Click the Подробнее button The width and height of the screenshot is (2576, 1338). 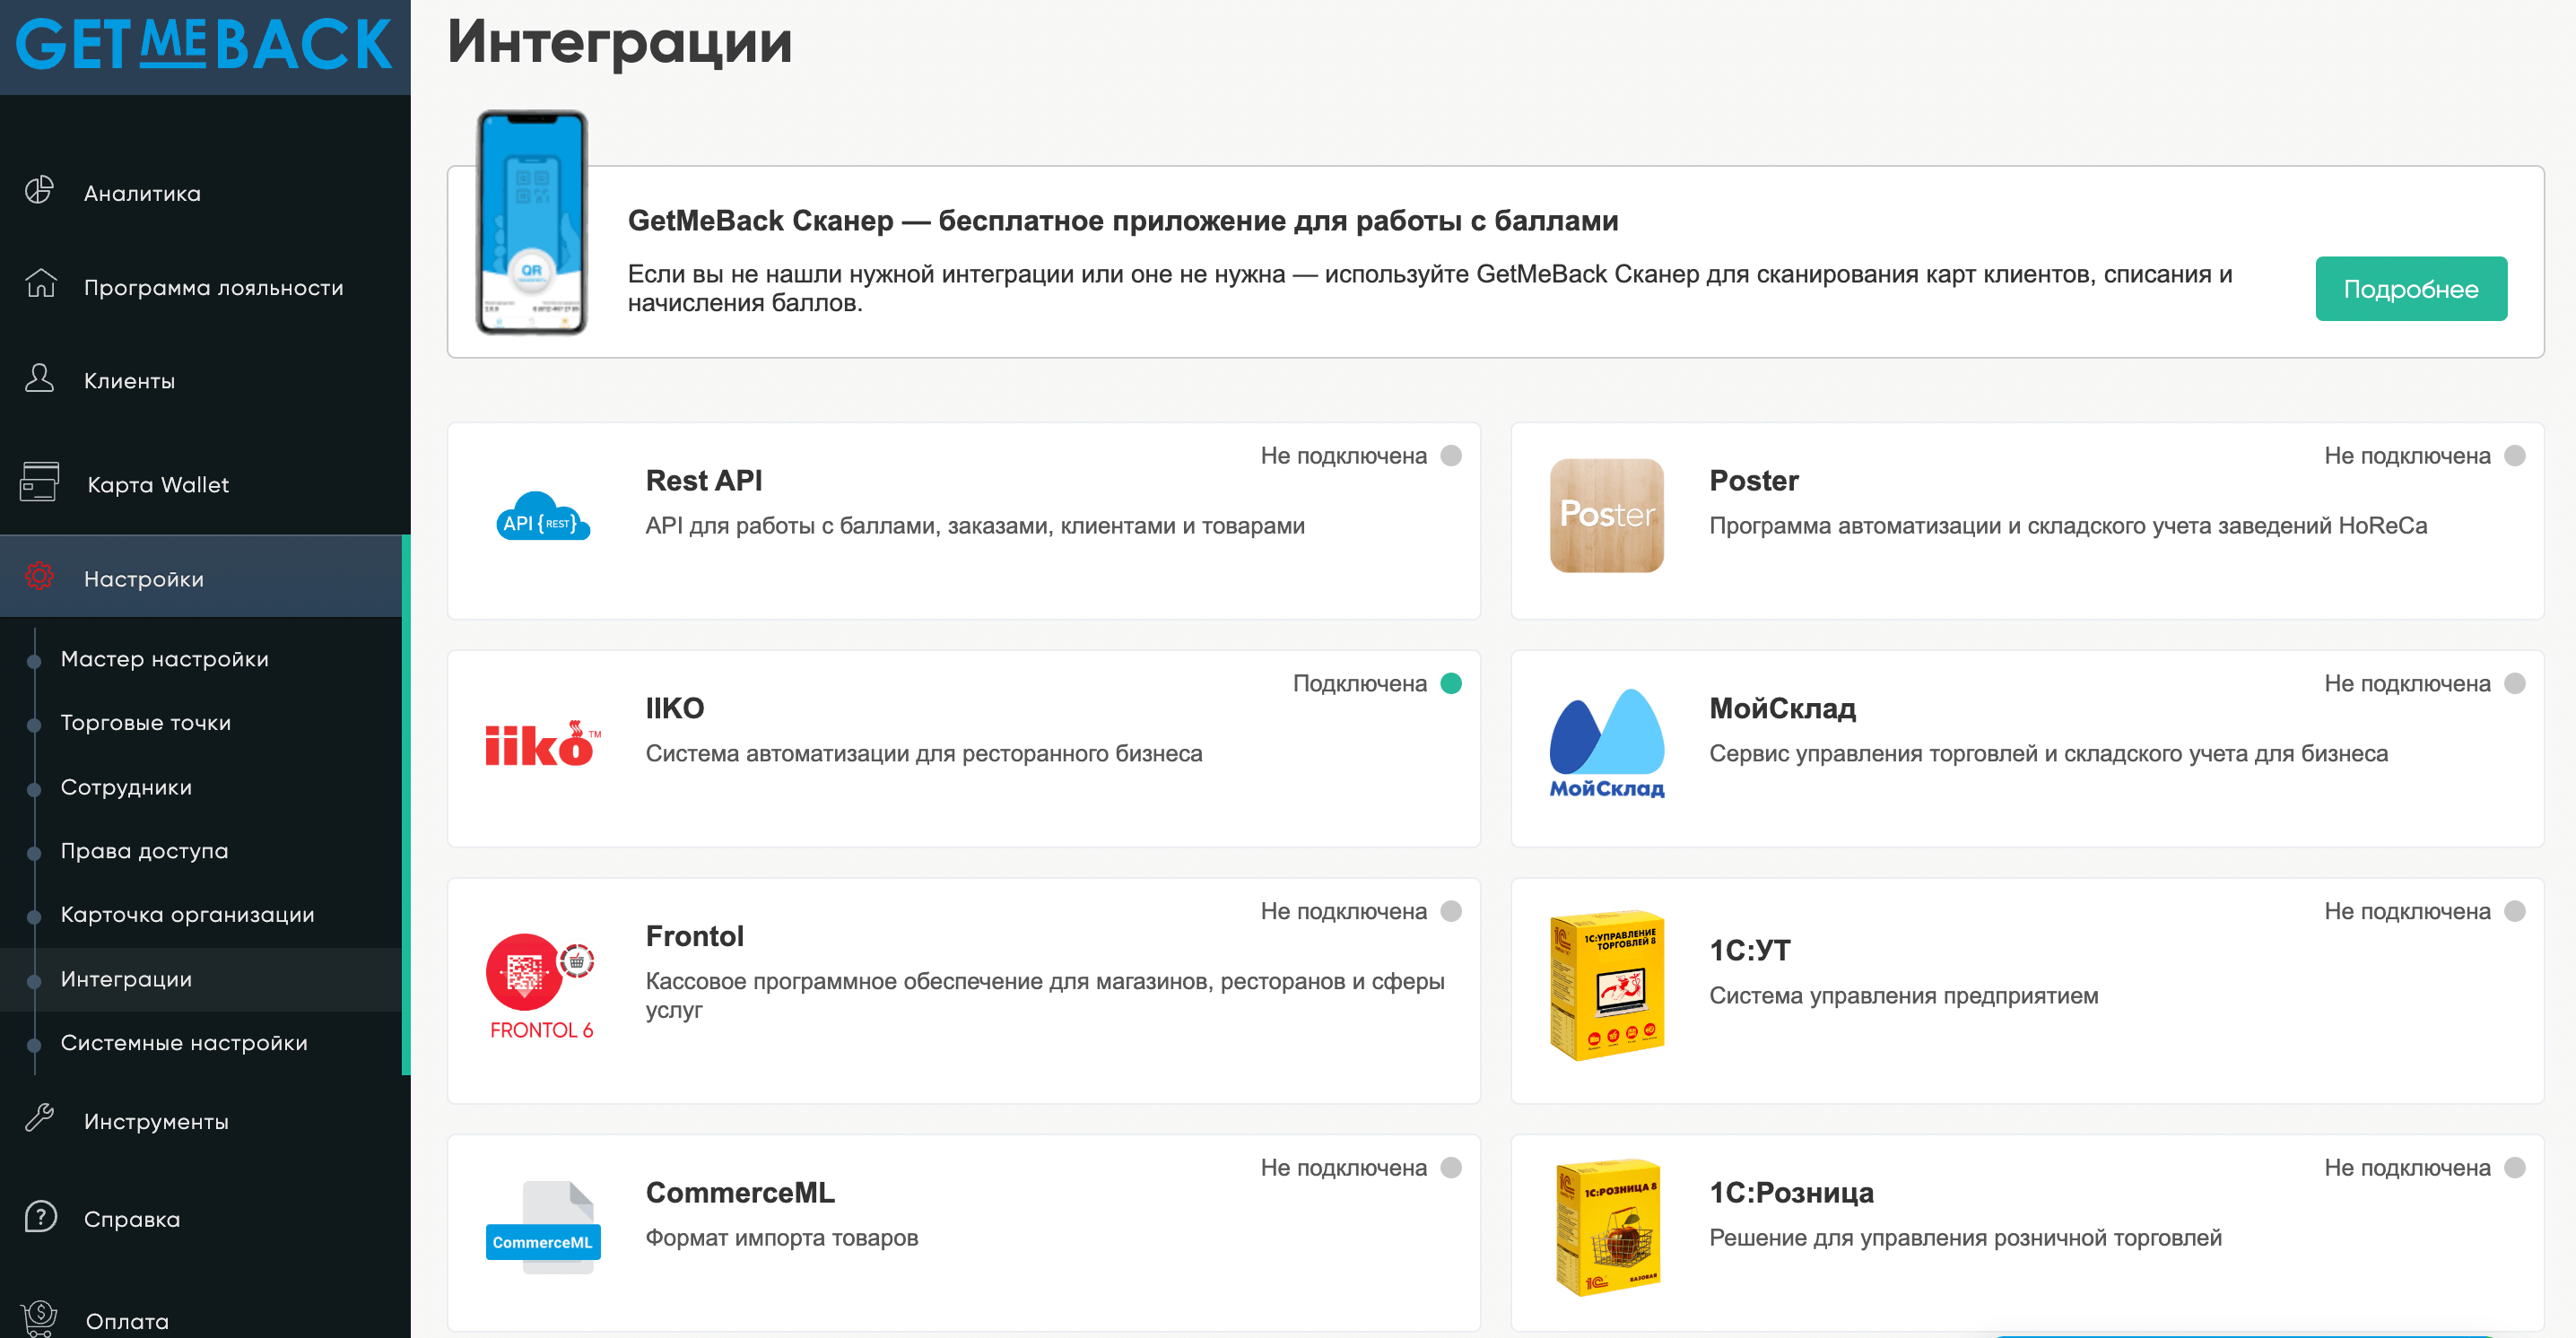(x=2411, y=289)
